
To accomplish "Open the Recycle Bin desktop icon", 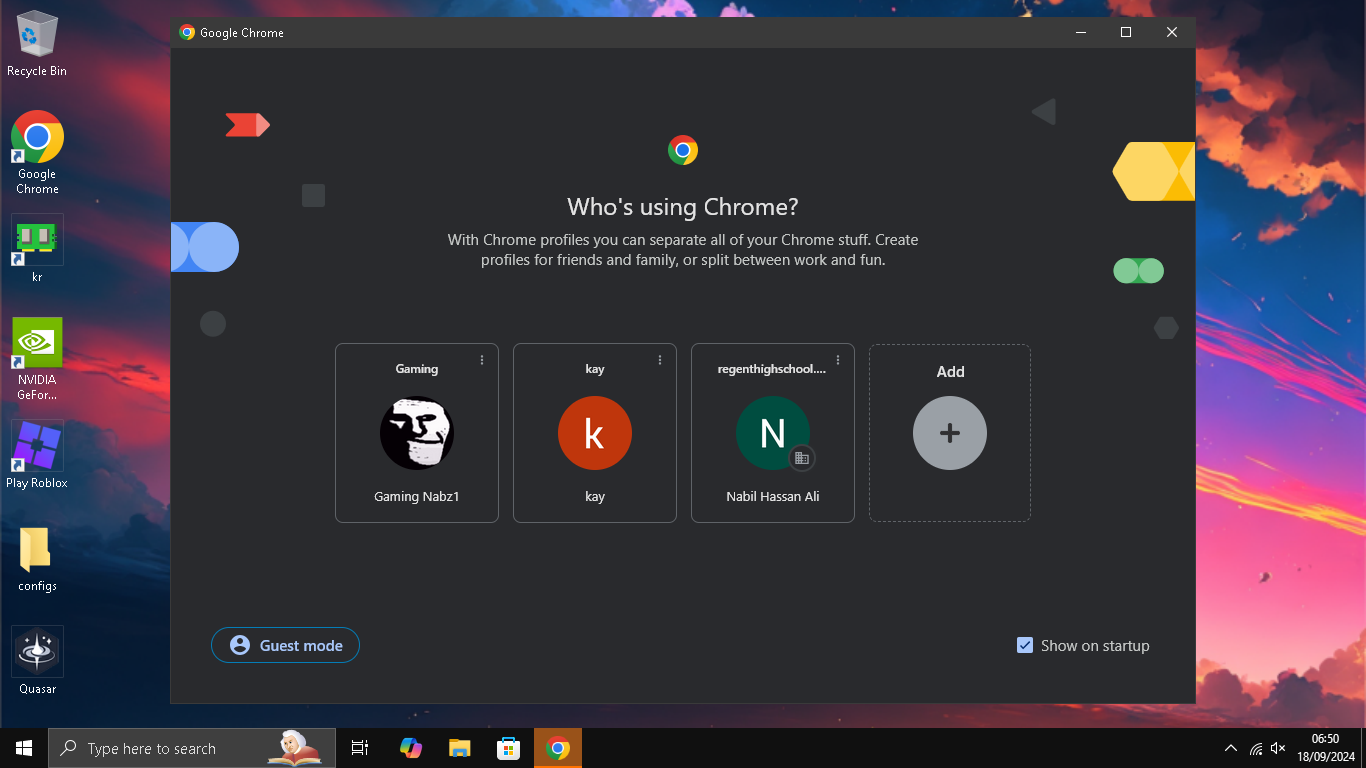I will click(x=37, y=44).
